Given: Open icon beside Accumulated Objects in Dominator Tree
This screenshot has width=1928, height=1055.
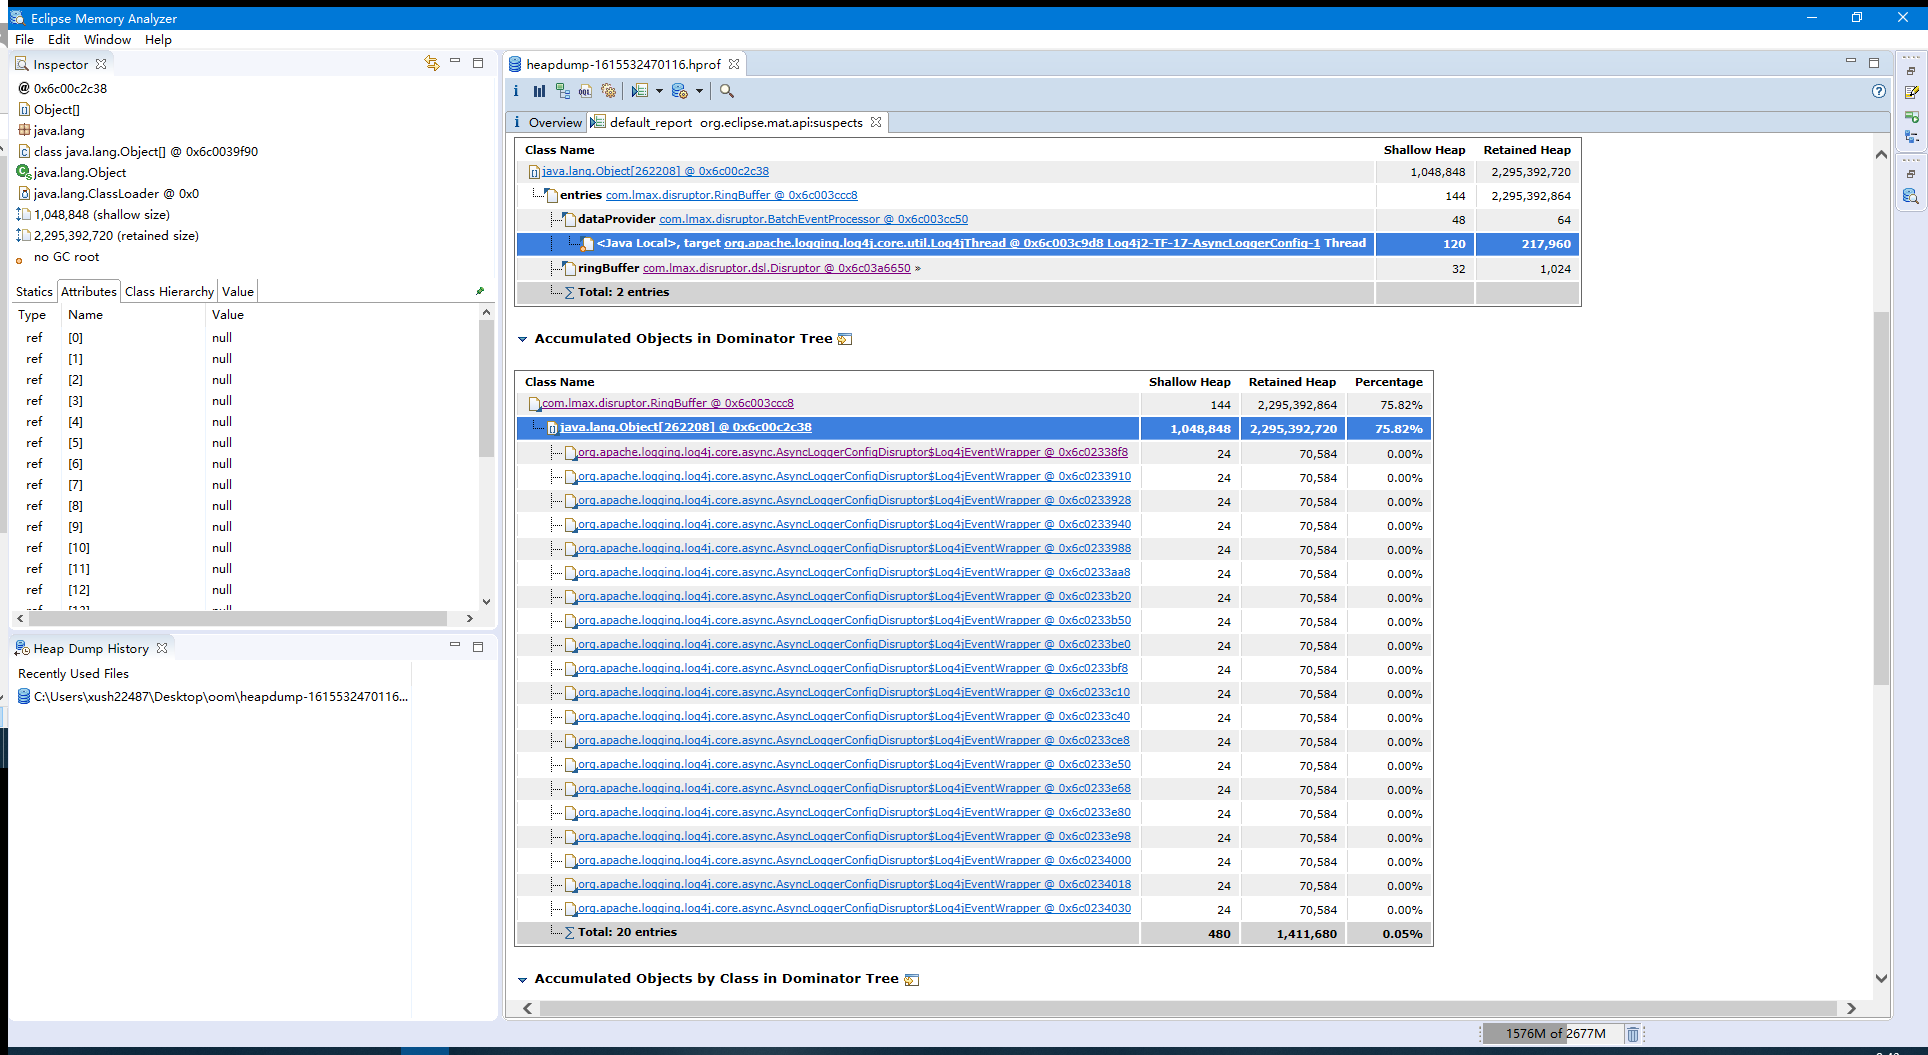Looking at the screenshot, I should (845, 339).
